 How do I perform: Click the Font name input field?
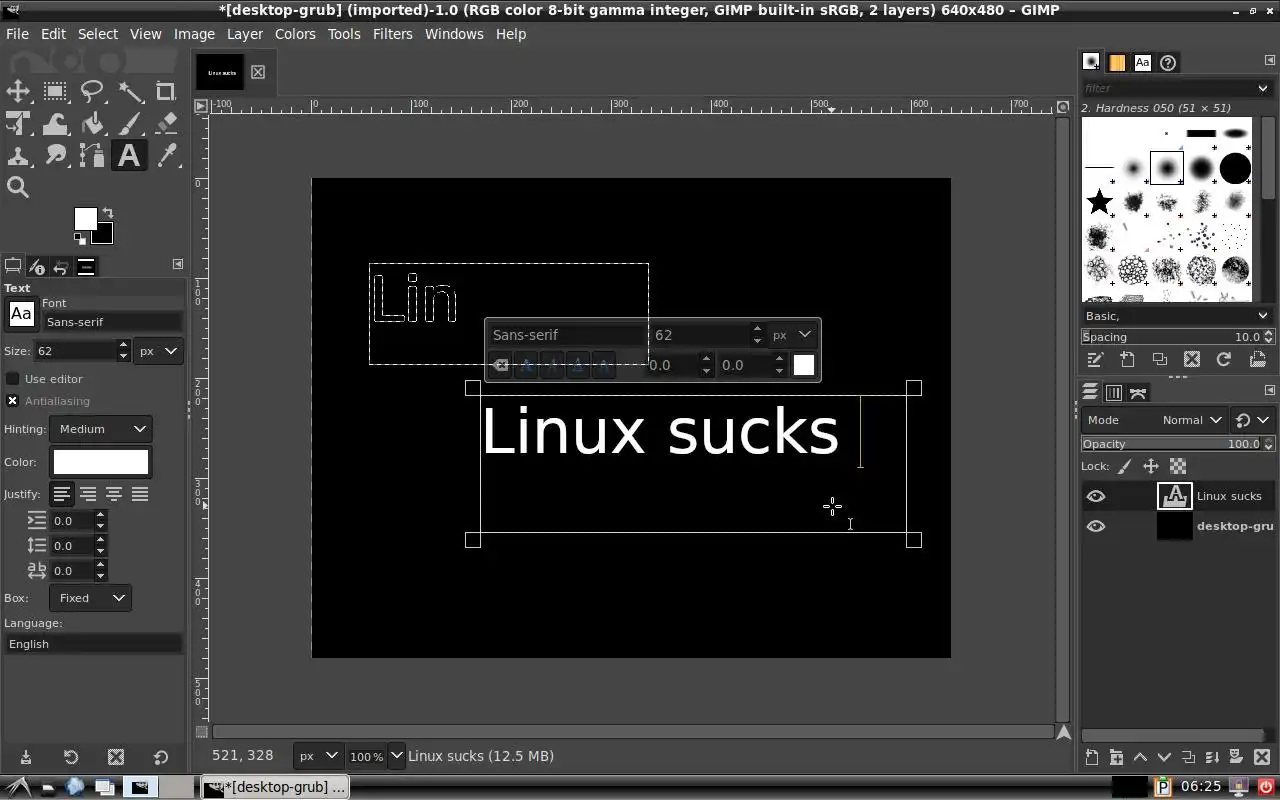point(112,322)
